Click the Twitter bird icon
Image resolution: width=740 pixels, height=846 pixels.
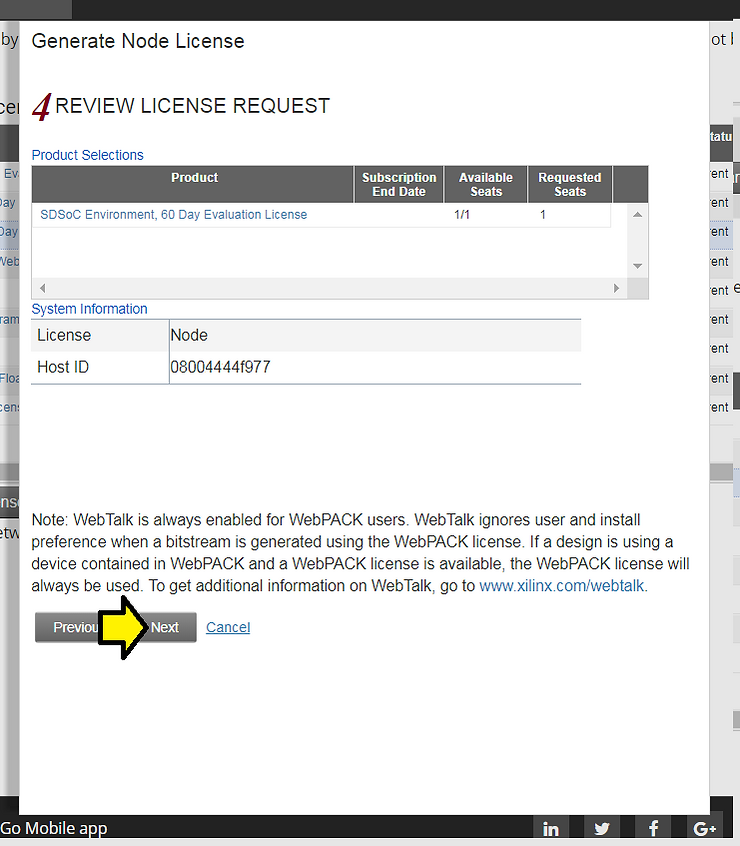tap(602, 828)
